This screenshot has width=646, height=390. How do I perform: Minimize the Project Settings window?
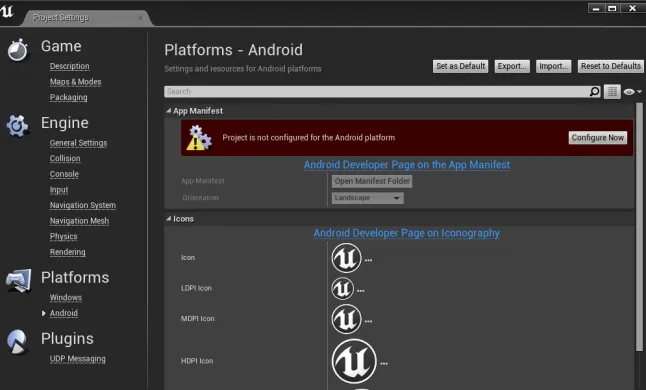pos(596,8)
